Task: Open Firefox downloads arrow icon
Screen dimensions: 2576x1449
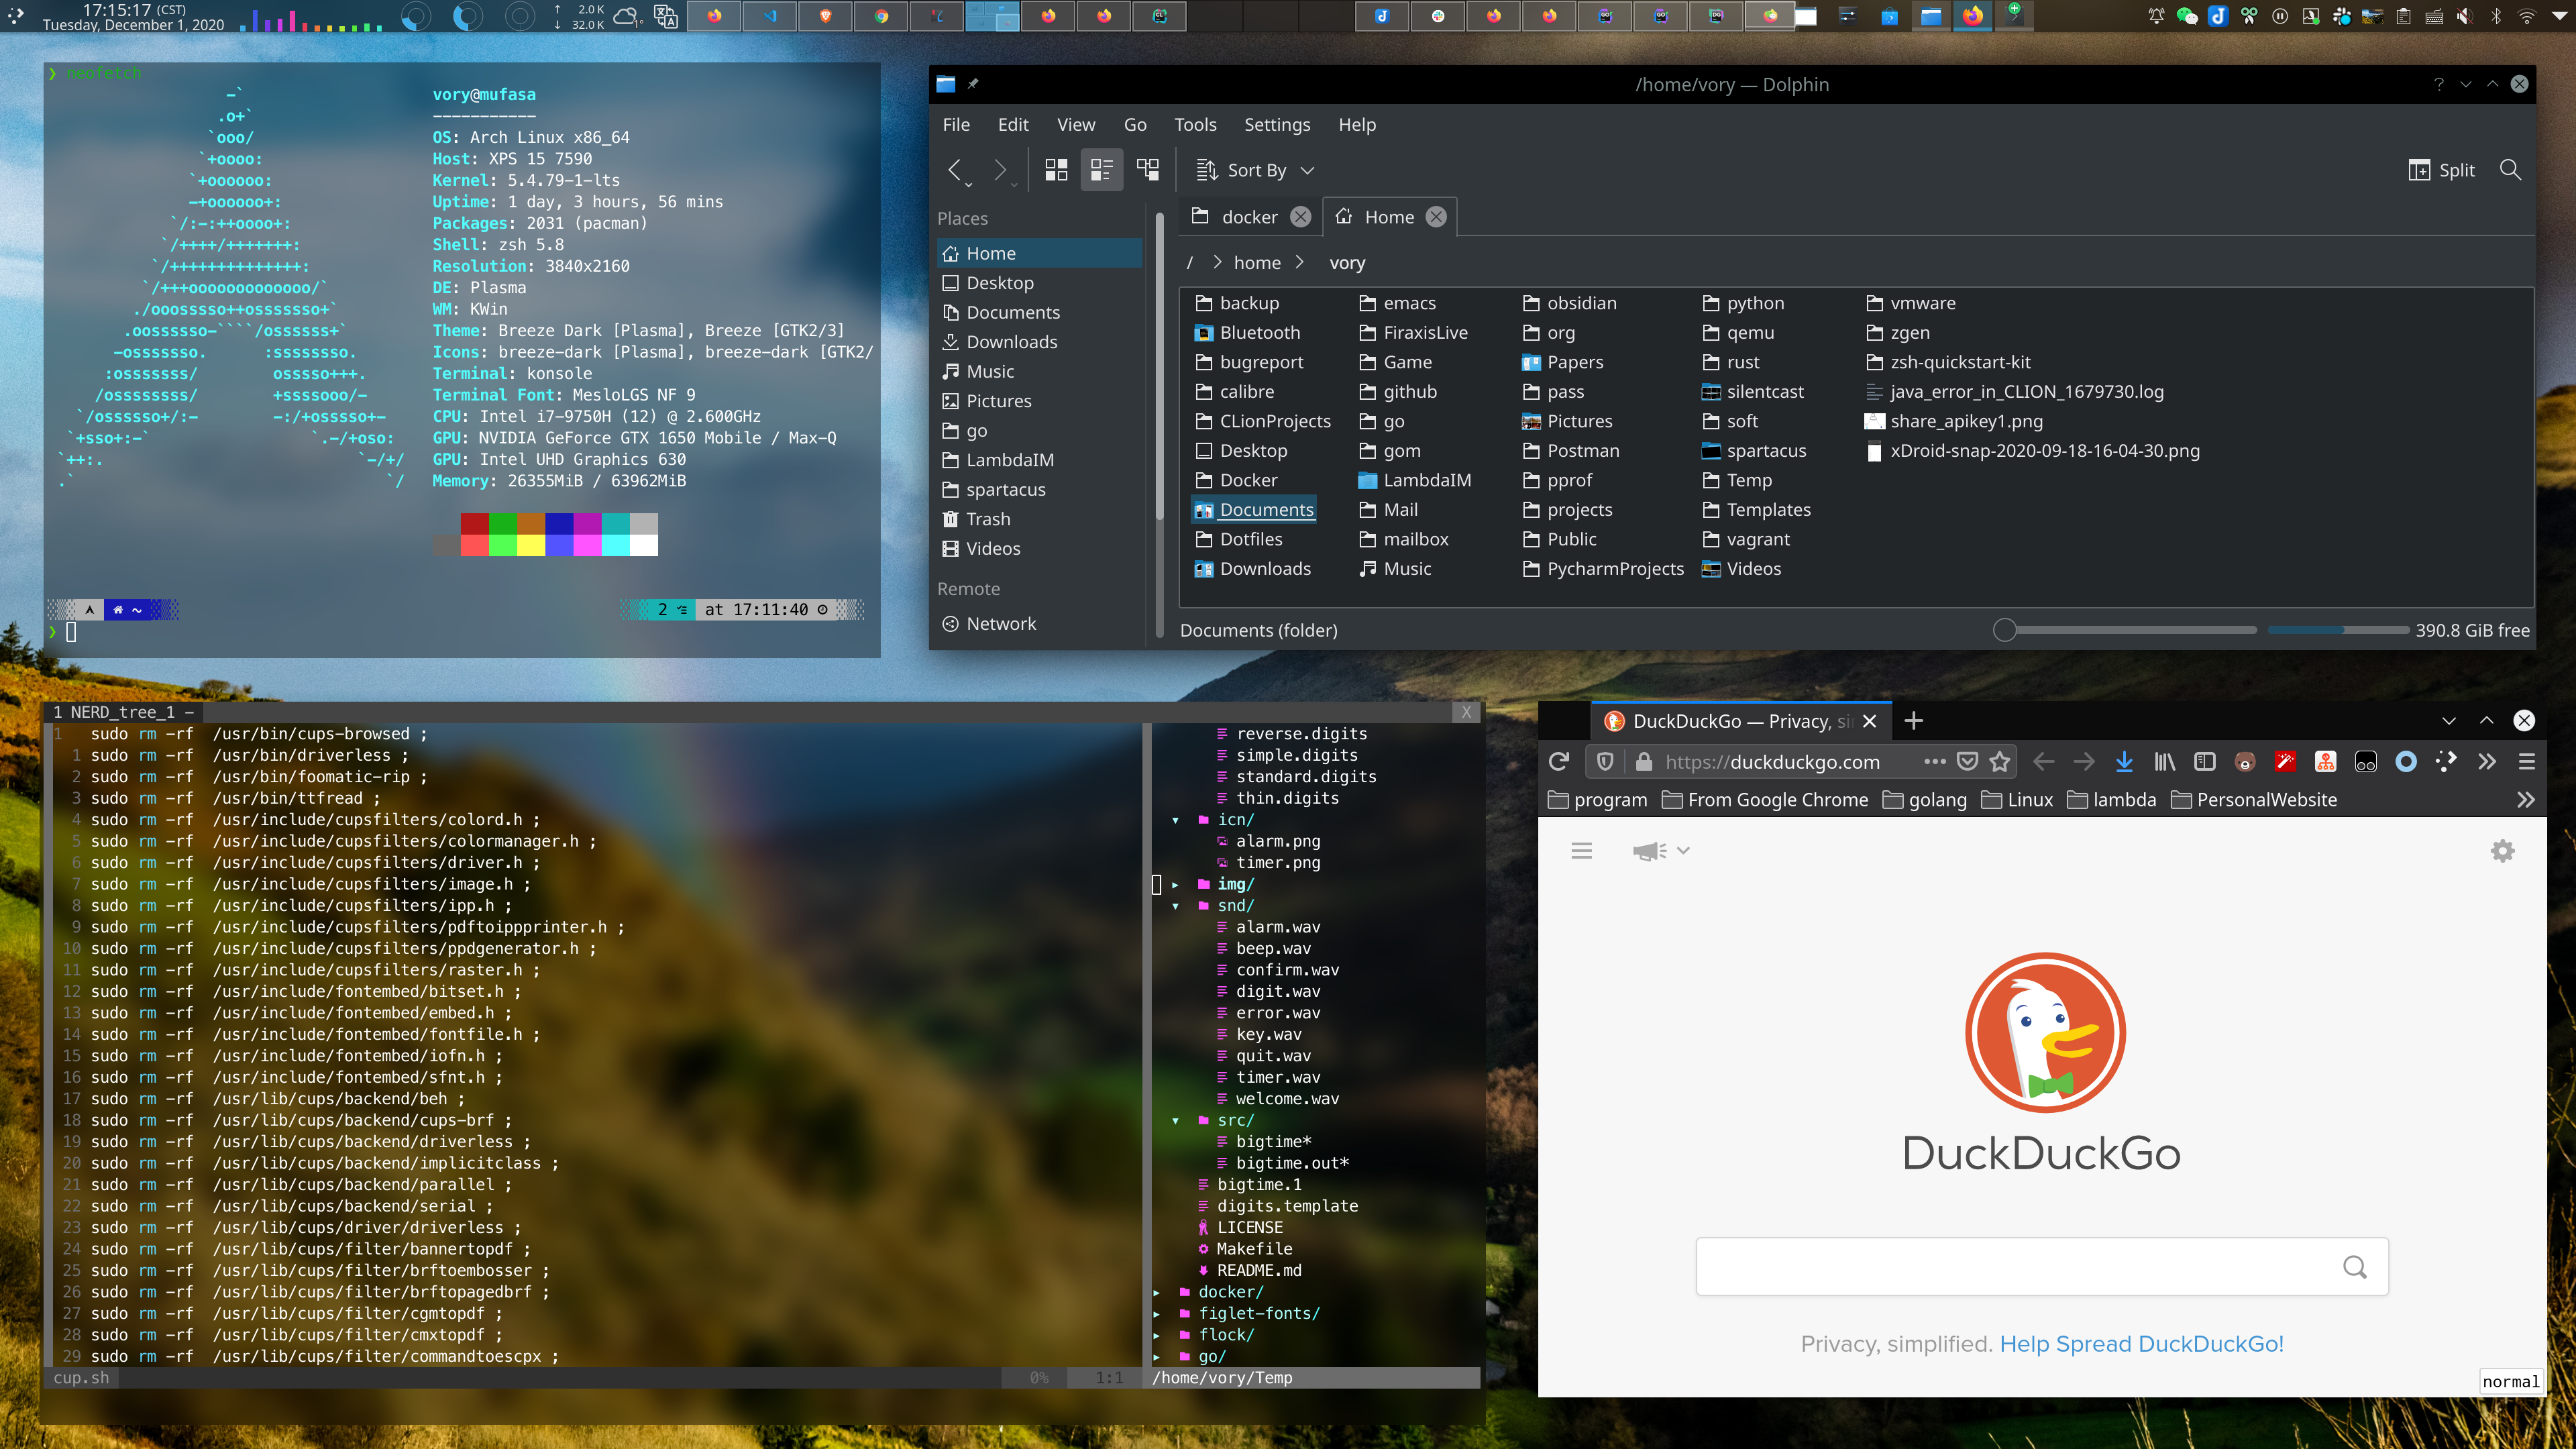Action: pos(2124,762)
